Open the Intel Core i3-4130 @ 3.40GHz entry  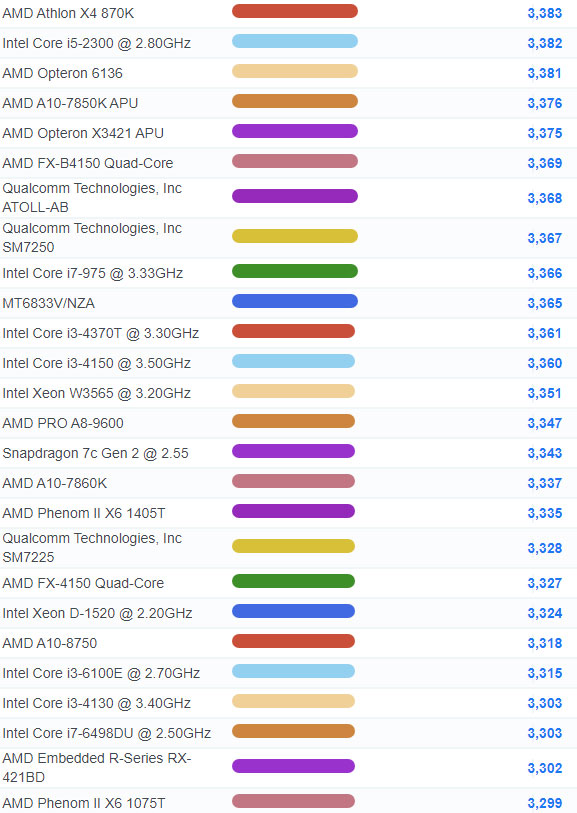96,704
